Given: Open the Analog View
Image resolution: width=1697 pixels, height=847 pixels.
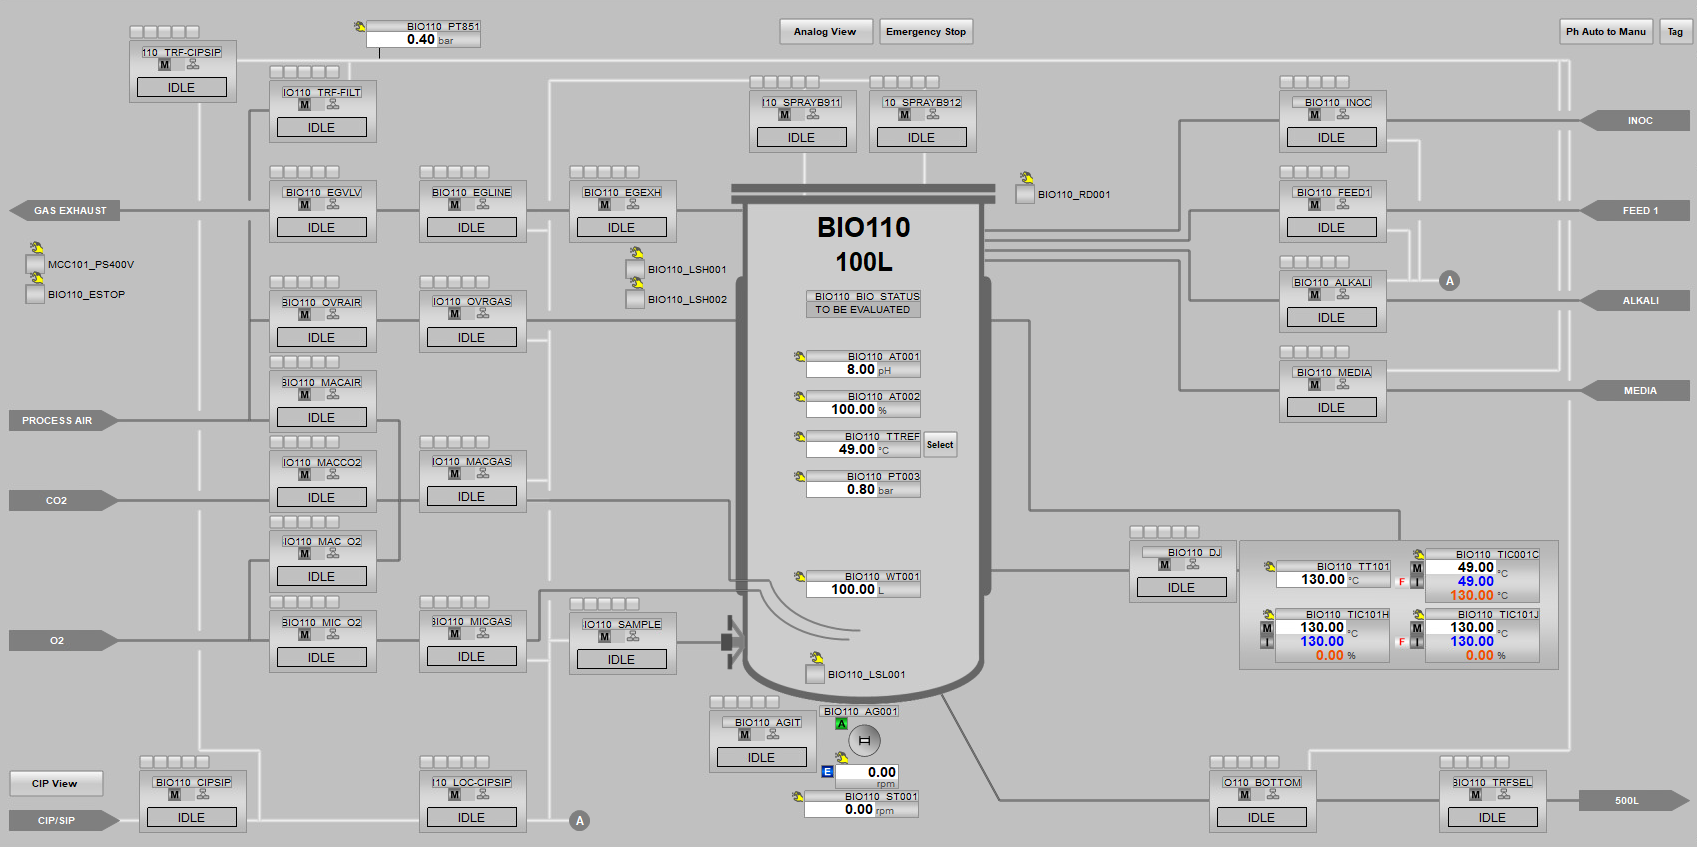Looking at the screenshot, I should point(826,32).
